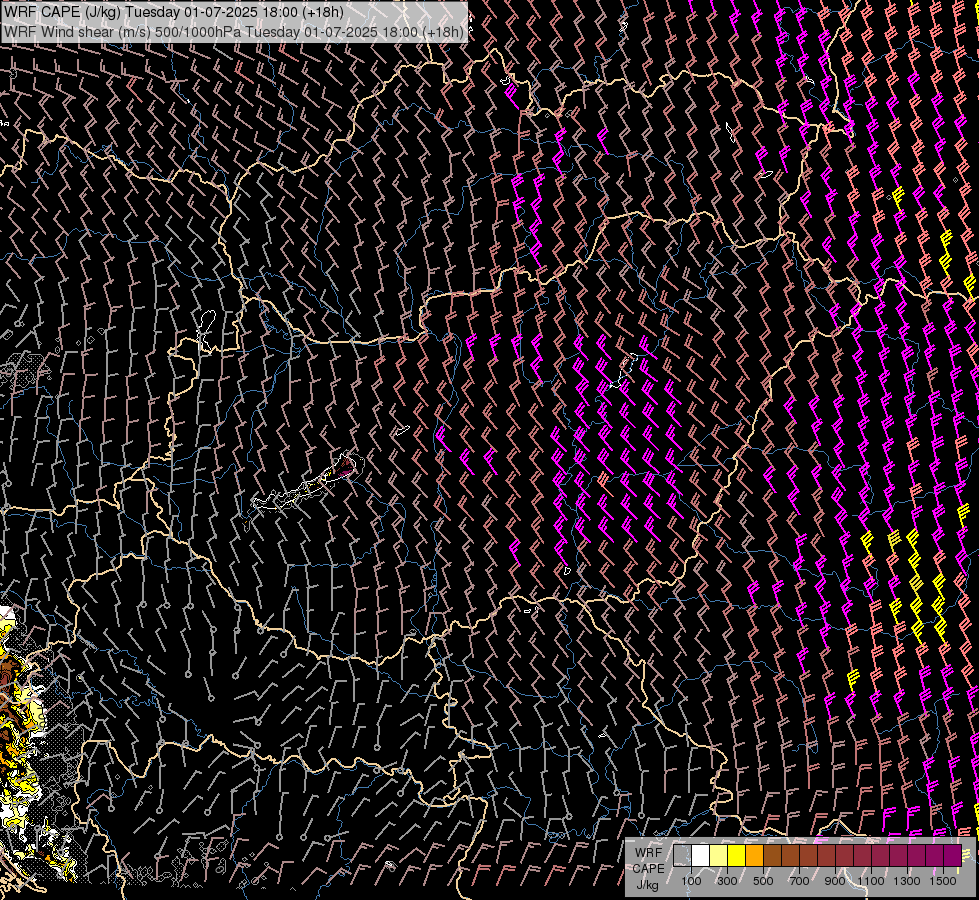Click the legend value 900

point(835,881)
